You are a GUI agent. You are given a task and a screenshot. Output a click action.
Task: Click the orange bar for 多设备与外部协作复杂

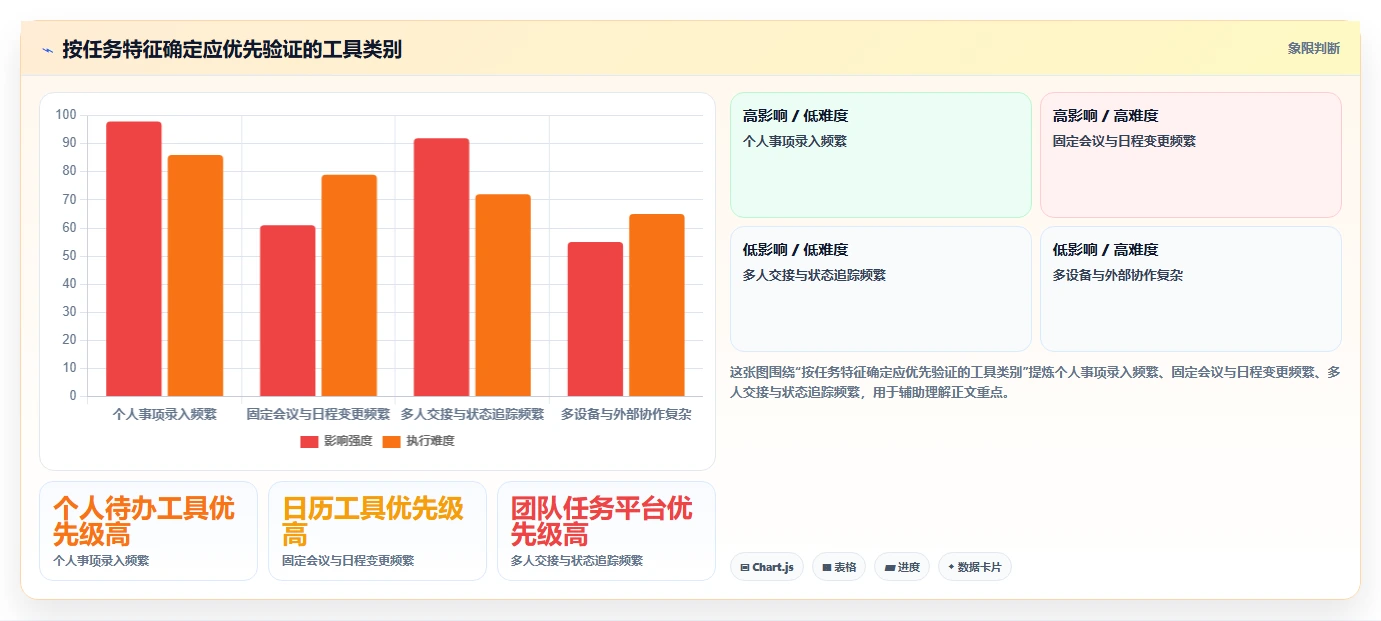point(657,305)
